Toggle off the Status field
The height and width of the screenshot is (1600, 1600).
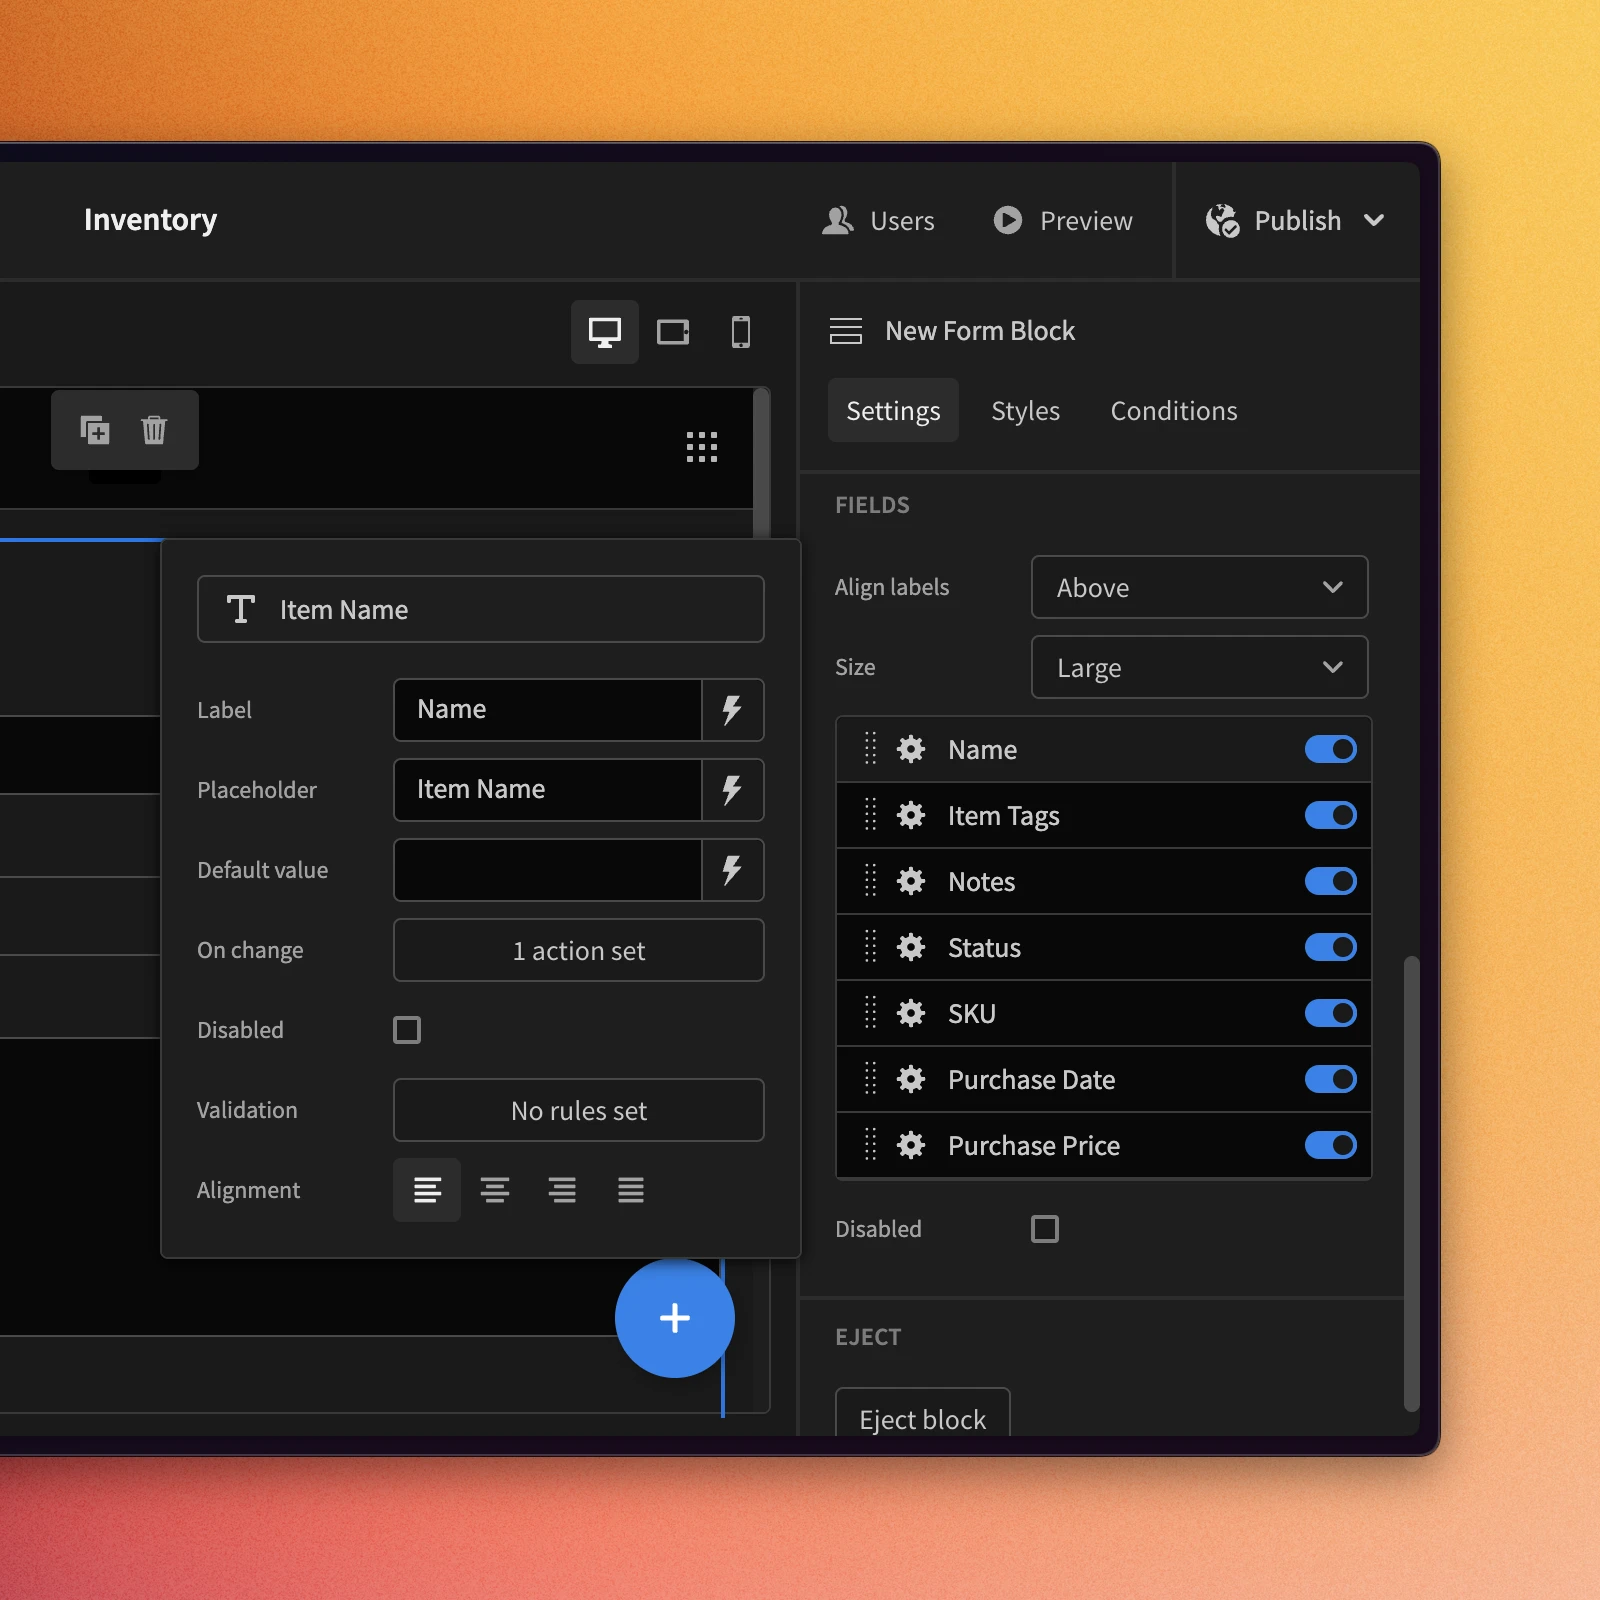(x=1331, y=947)
